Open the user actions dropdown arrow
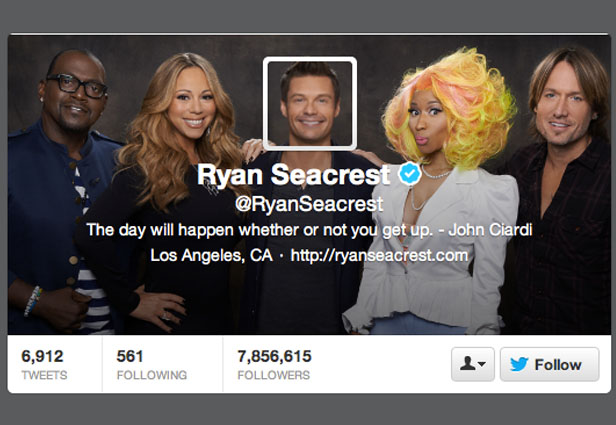This screenshot has height=425, width=616. click(x=482, y=364)
